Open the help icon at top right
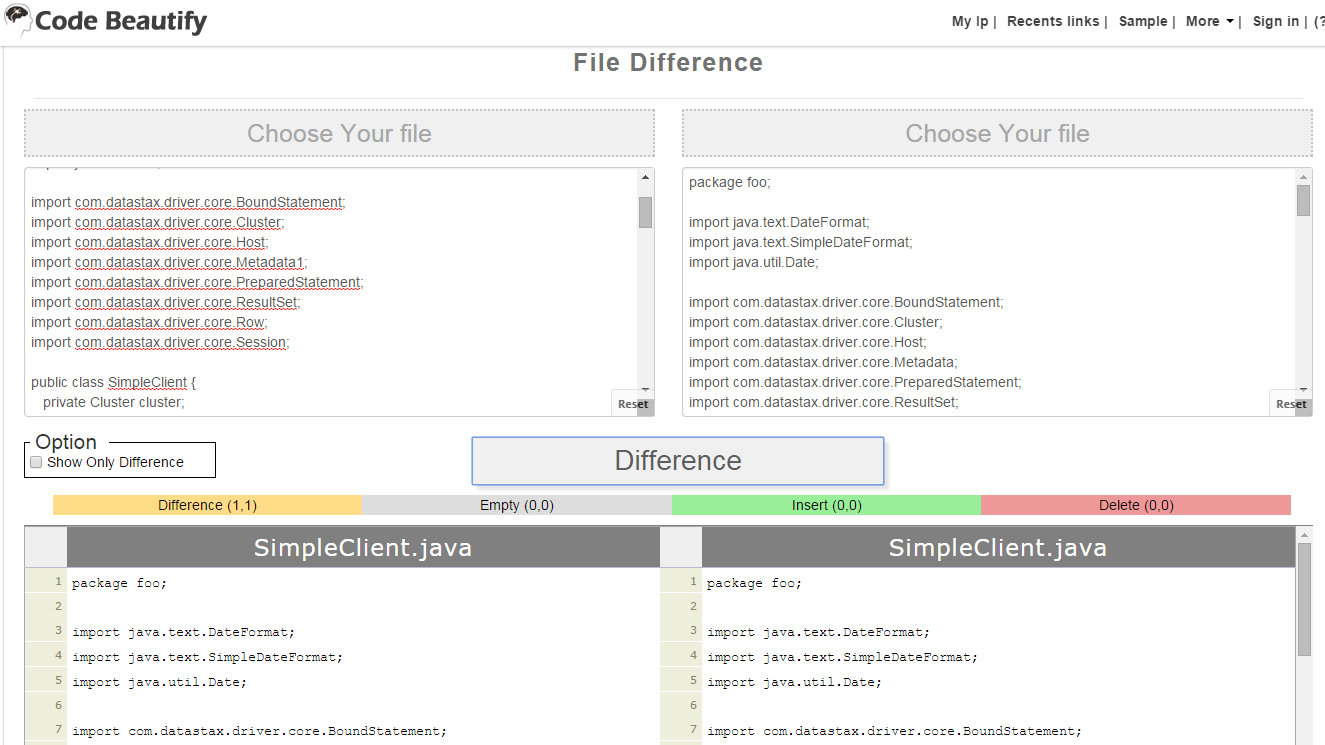This screenshot has height=745, width=1325. click(x=1320, y=21)
